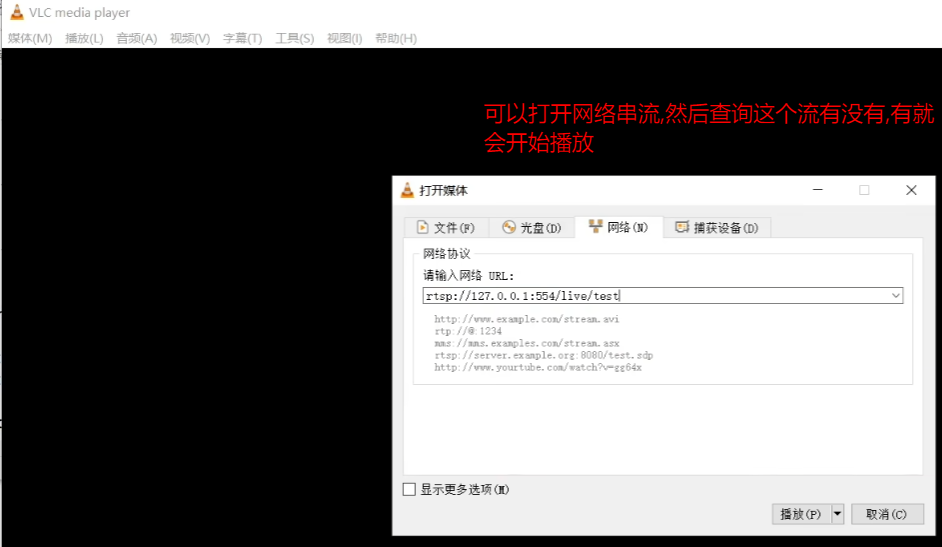Select the 网络(N) tab
The width and height of the screenshot is (942, 547).
coord(619,227)
